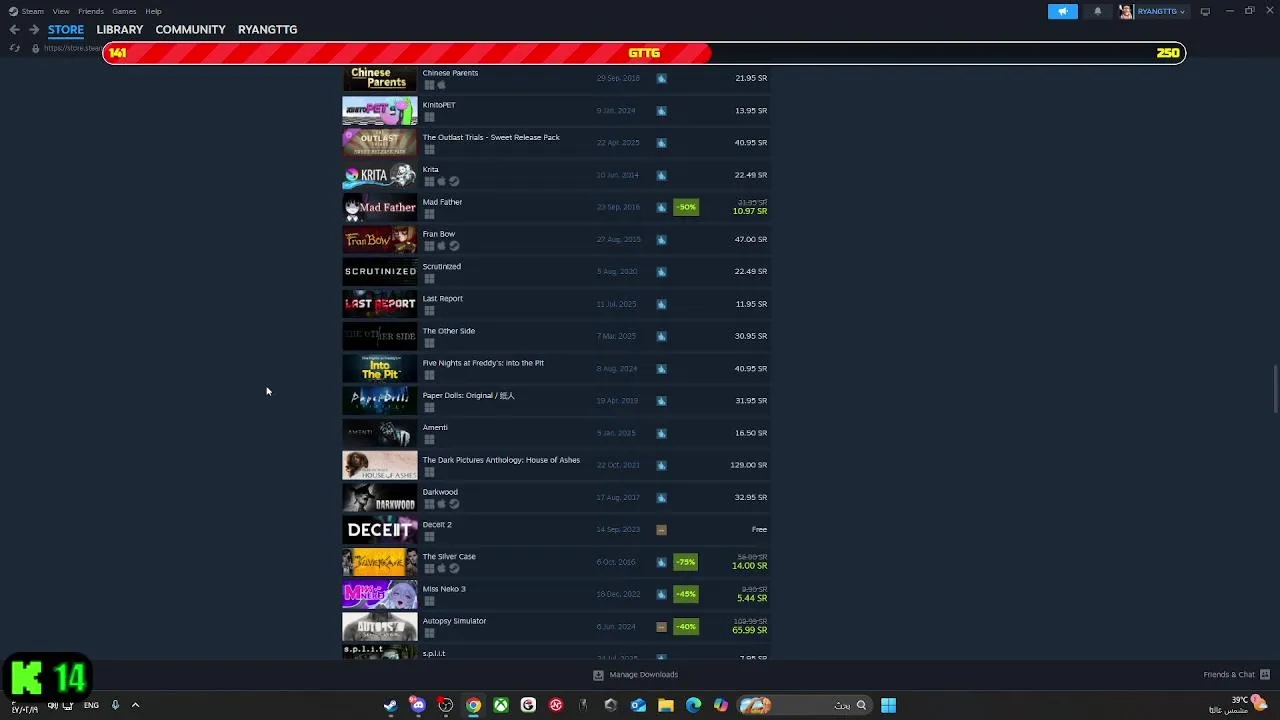This screenshot has height=720, width=1280.
Task: Open The Outlast Trials - Sweet Release Pack link
Action: pos(491,137)
